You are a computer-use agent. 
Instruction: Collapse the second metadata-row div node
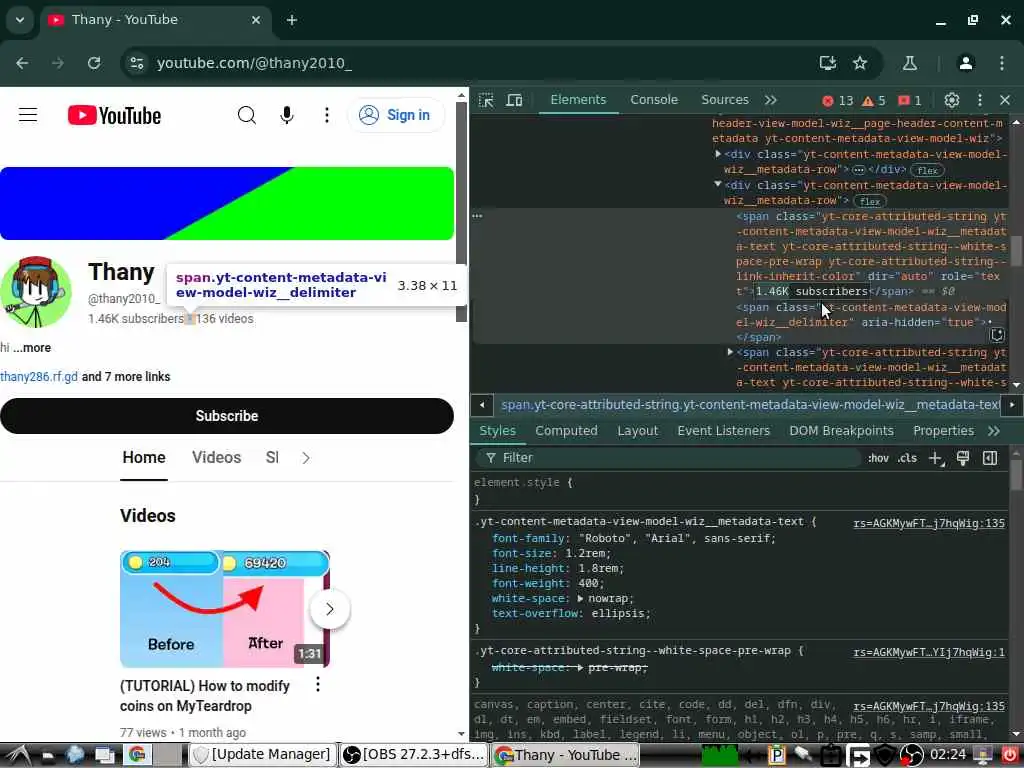(x=718, y=185)
